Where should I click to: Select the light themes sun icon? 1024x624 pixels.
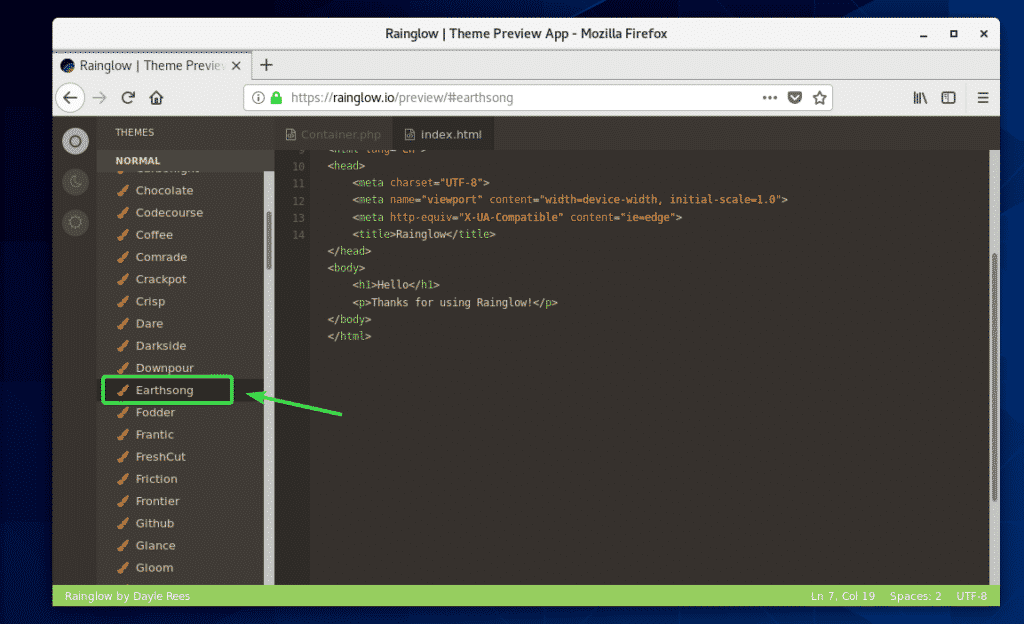(75, 223)
